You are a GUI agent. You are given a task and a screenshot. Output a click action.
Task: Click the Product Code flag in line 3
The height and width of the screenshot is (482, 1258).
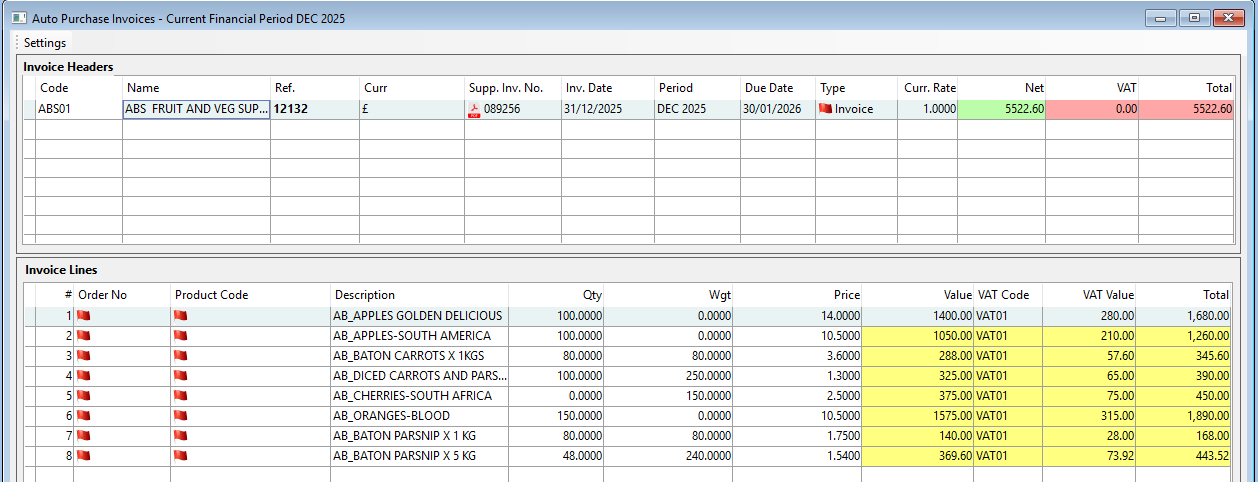pos(181,356)
